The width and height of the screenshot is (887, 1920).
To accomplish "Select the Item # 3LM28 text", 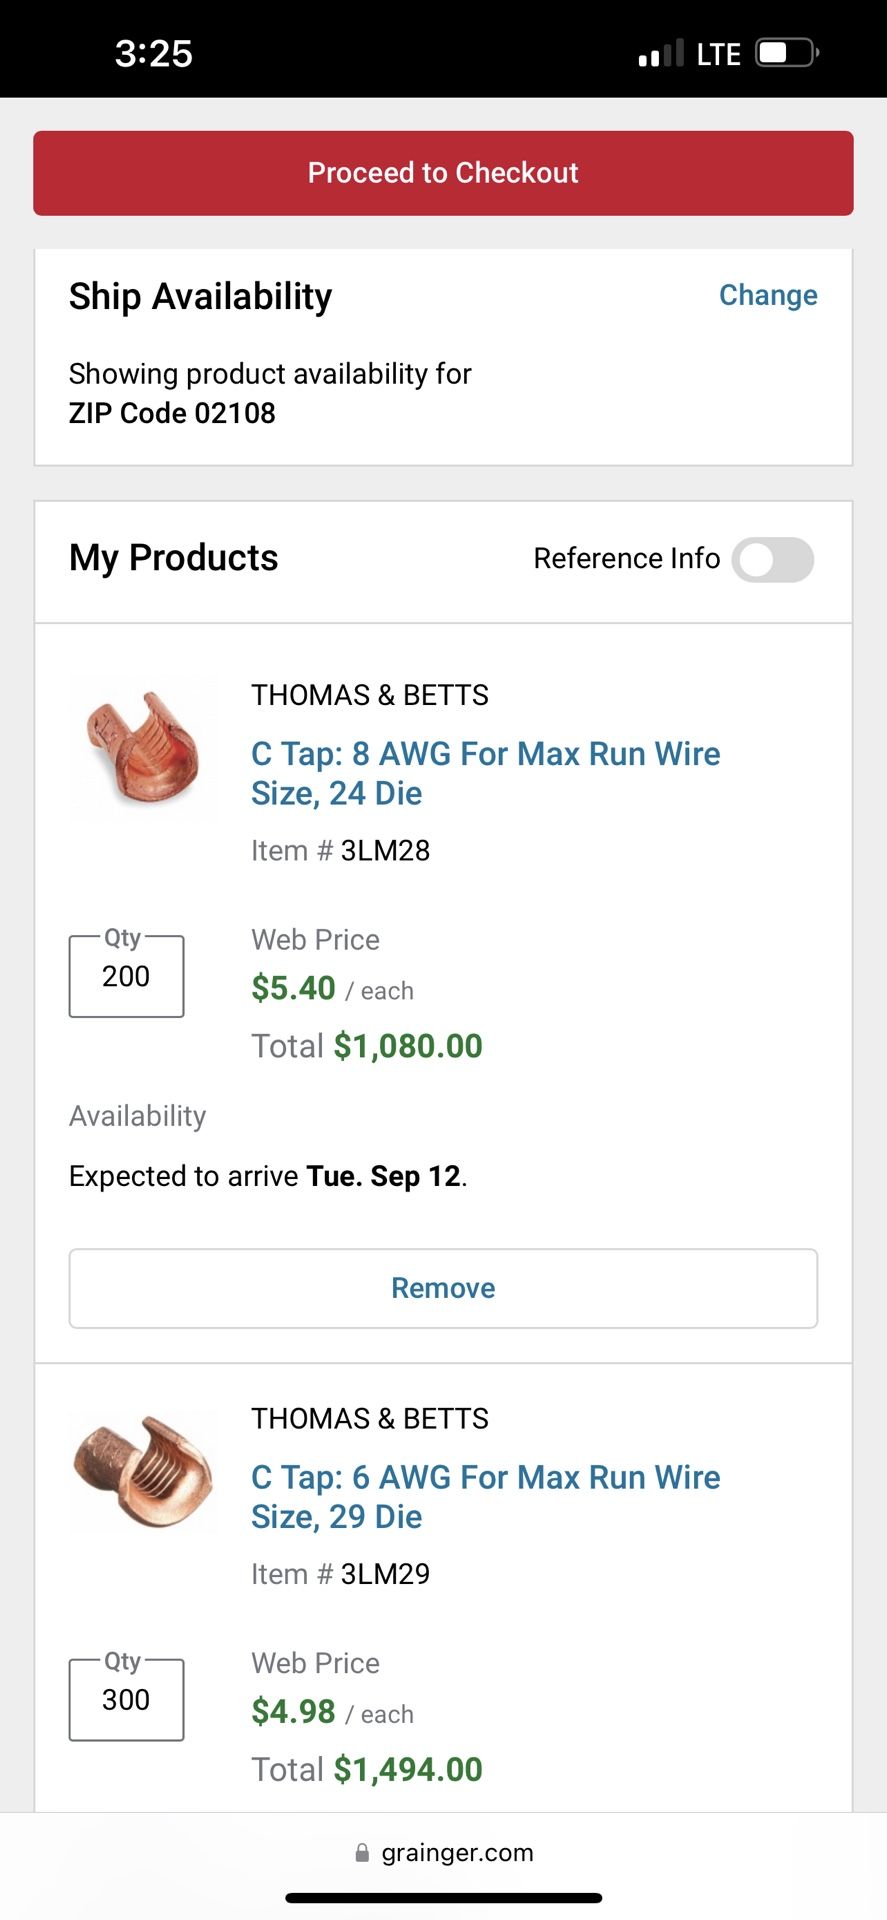I will pos(340,850).
